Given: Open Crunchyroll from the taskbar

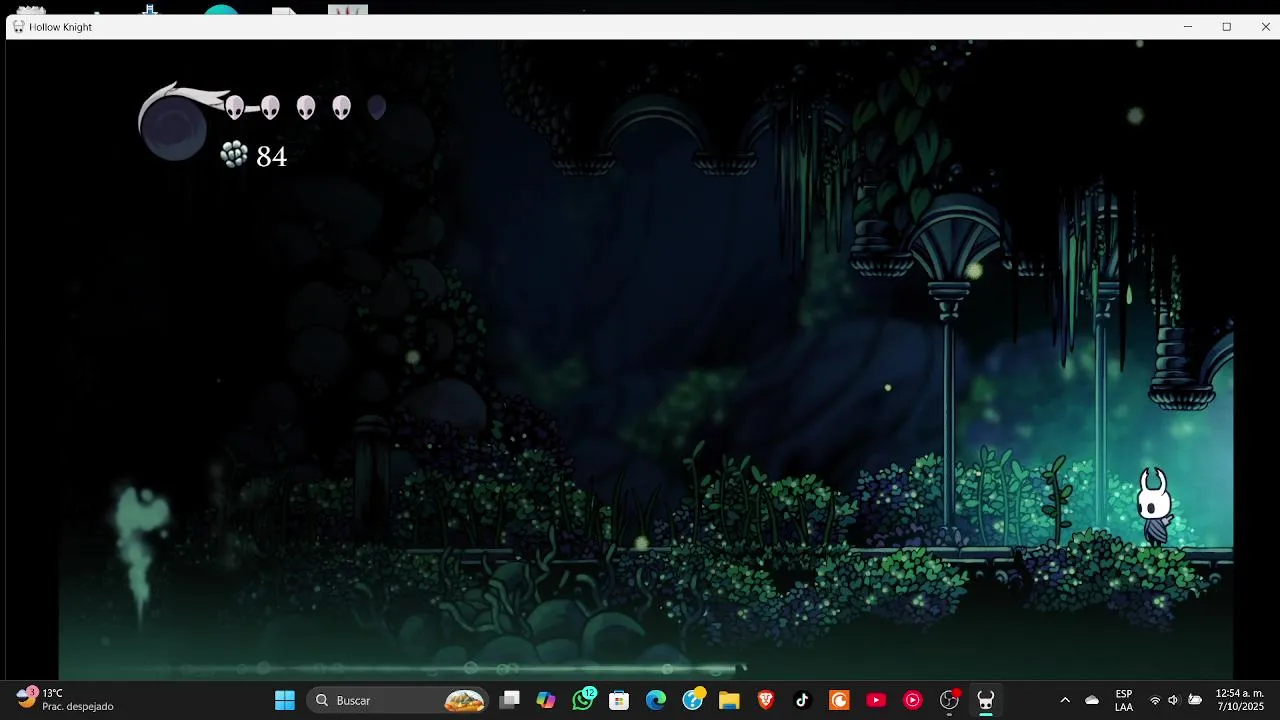Looking at the screenshot, I should (x=839, y=700).
